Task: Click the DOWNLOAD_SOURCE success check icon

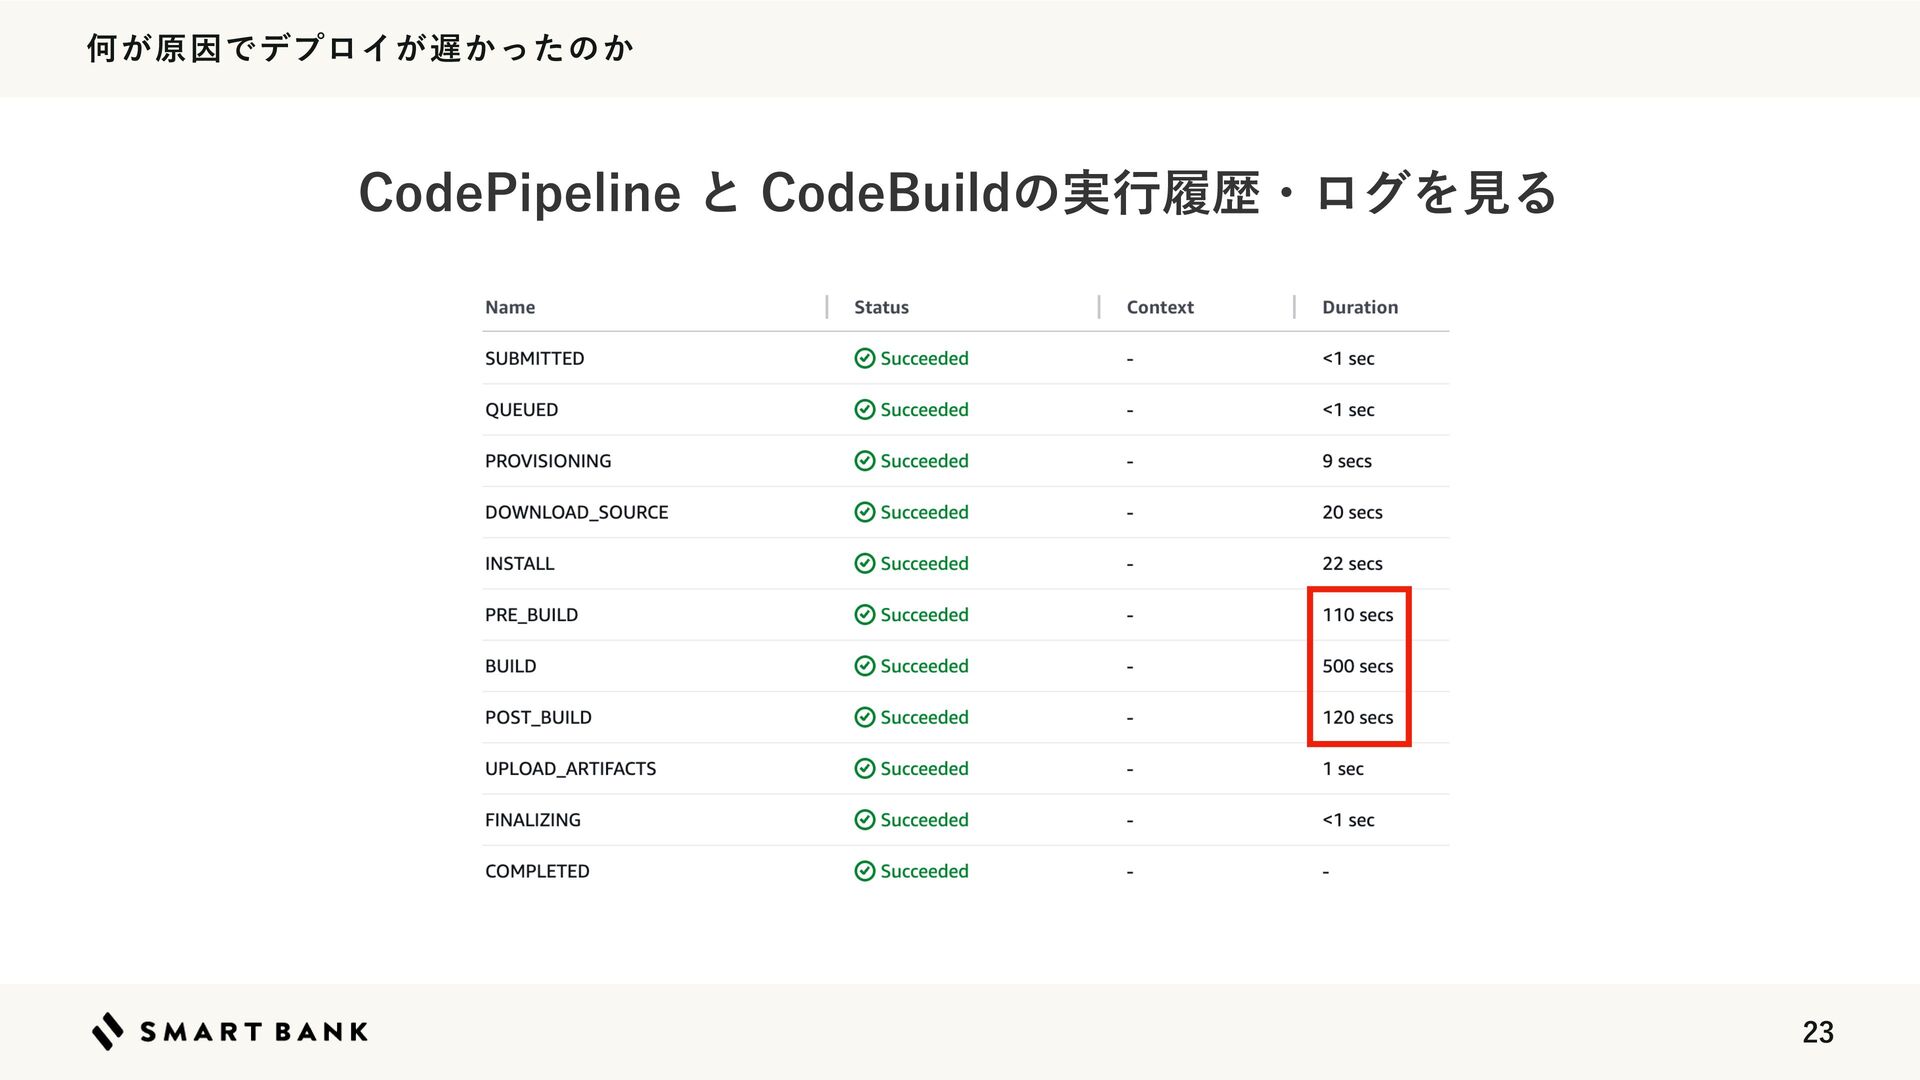Action: [x=865, y=512]
